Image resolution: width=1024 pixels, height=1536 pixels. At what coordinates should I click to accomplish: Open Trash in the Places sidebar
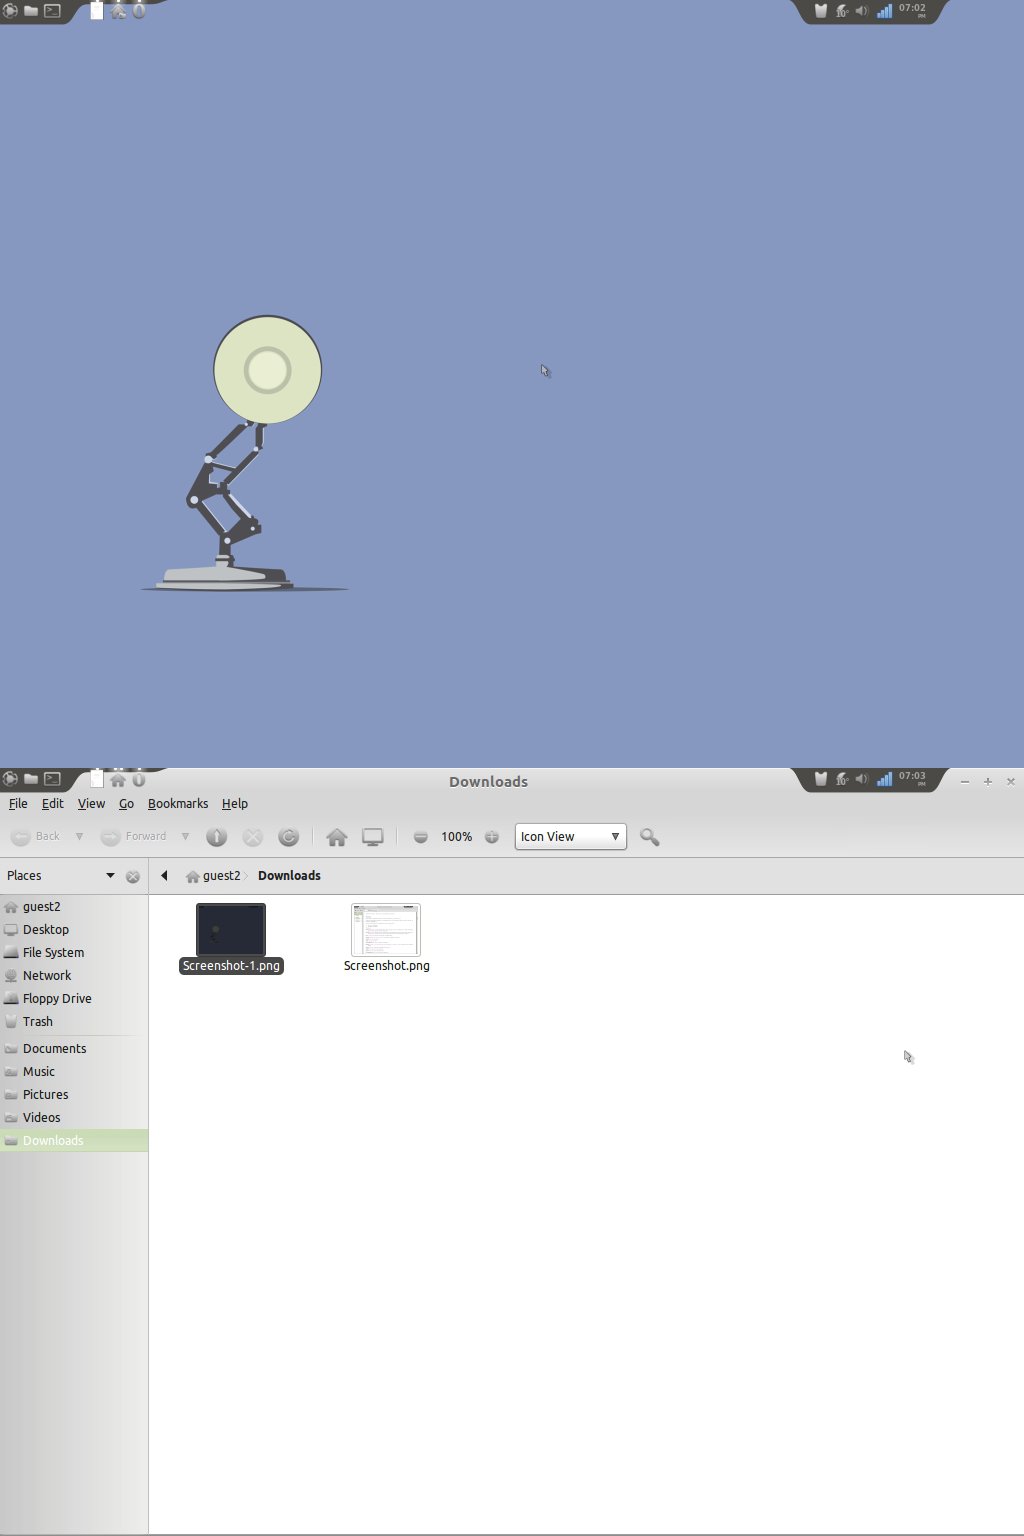(74, 1022)
